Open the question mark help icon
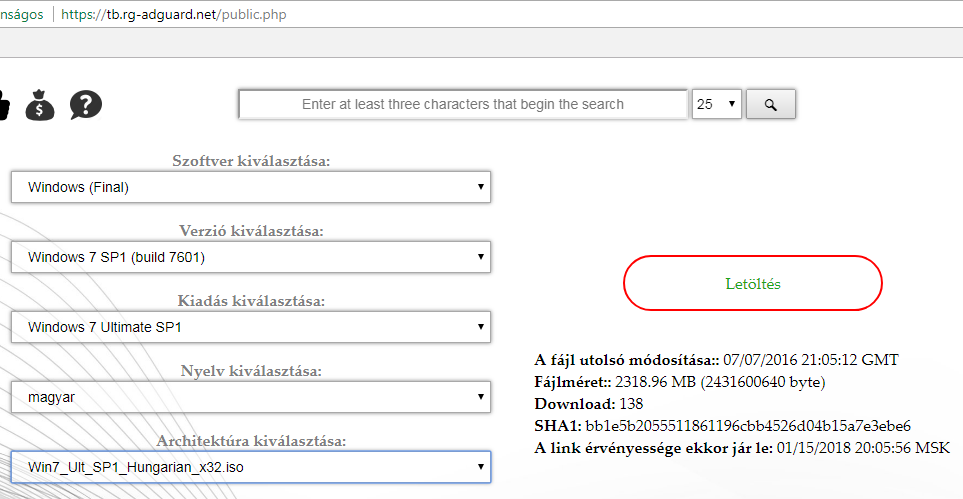 86,104
